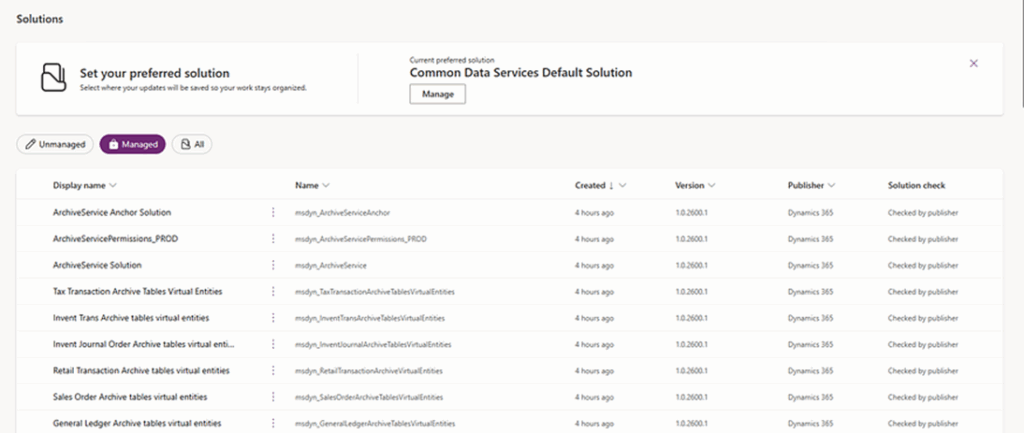The width and height of the screenshot is (1024, 433).
Task: Open more options for ArchiveService Anchor Solution
Action: point(272,213)
